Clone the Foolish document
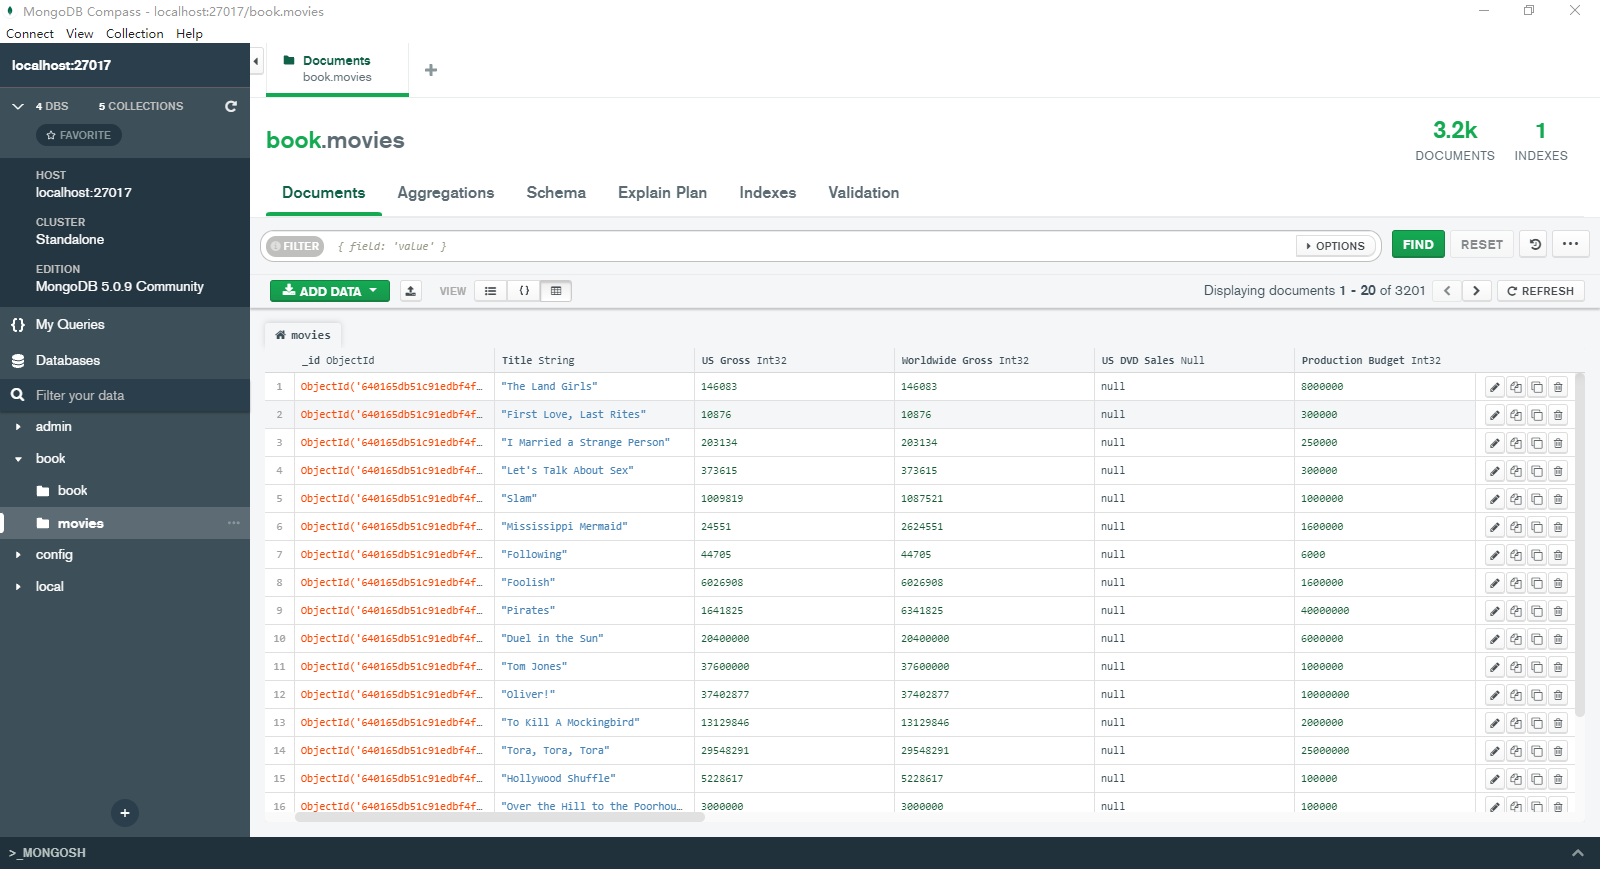The width and height of the screenshot is (1600, 869). 1537,583
